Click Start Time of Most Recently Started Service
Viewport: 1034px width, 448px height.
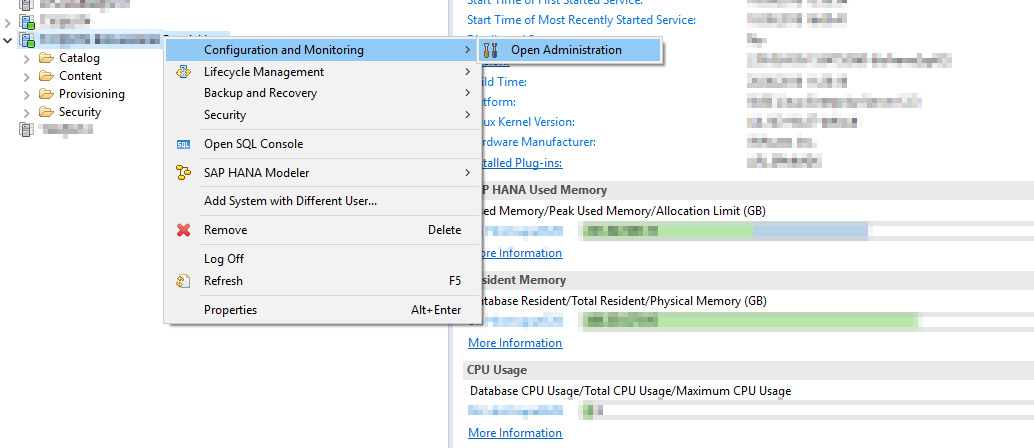pos(581,20)
